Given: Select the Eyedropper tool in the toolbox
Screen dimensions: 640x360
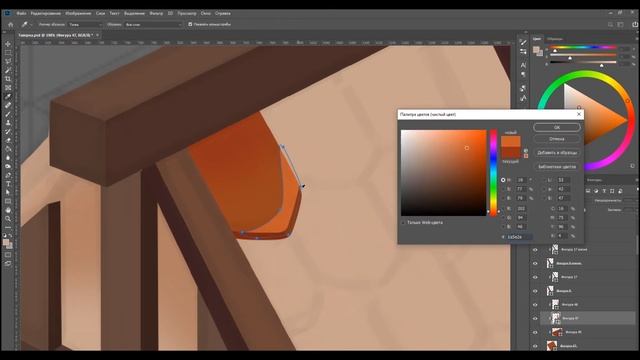Looking at the screenshot, I should [8, 97].
